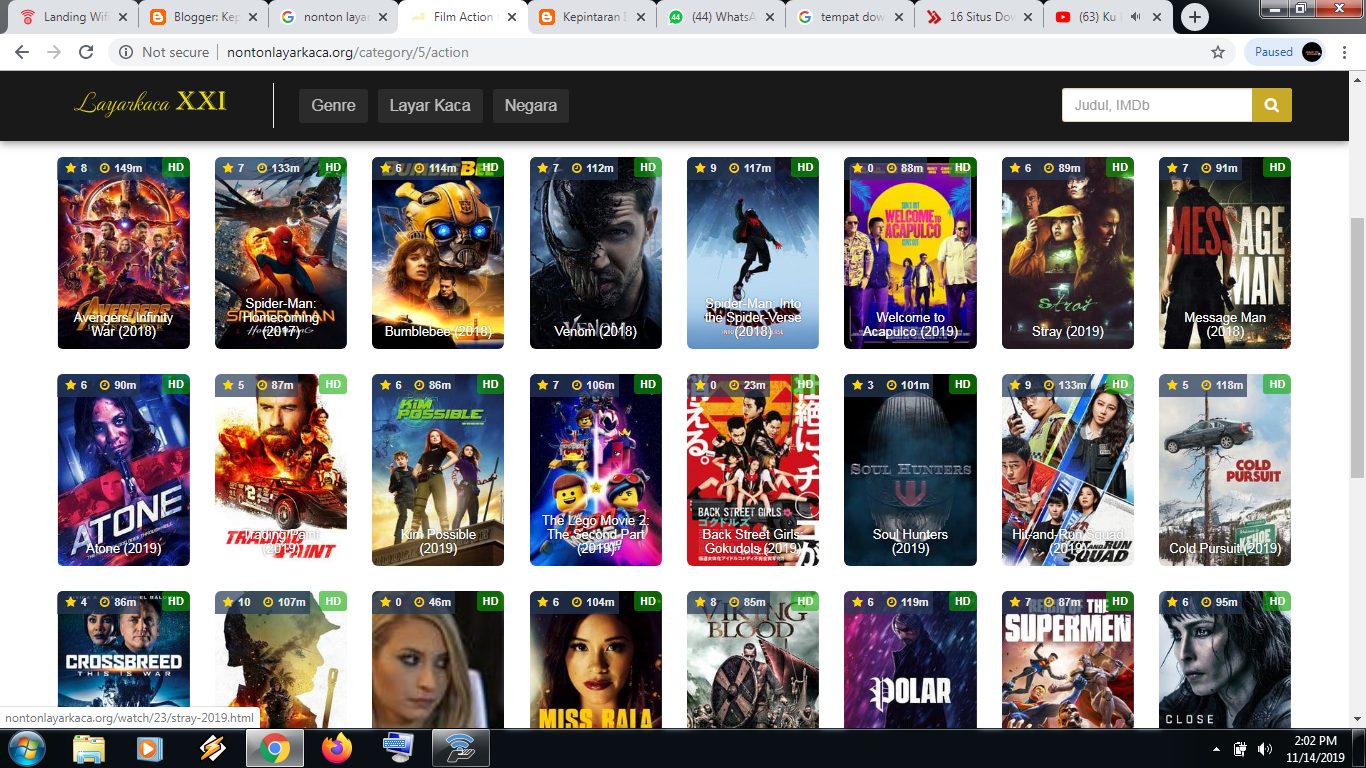Open the Miss Bala movie poster

pos(596,659)
